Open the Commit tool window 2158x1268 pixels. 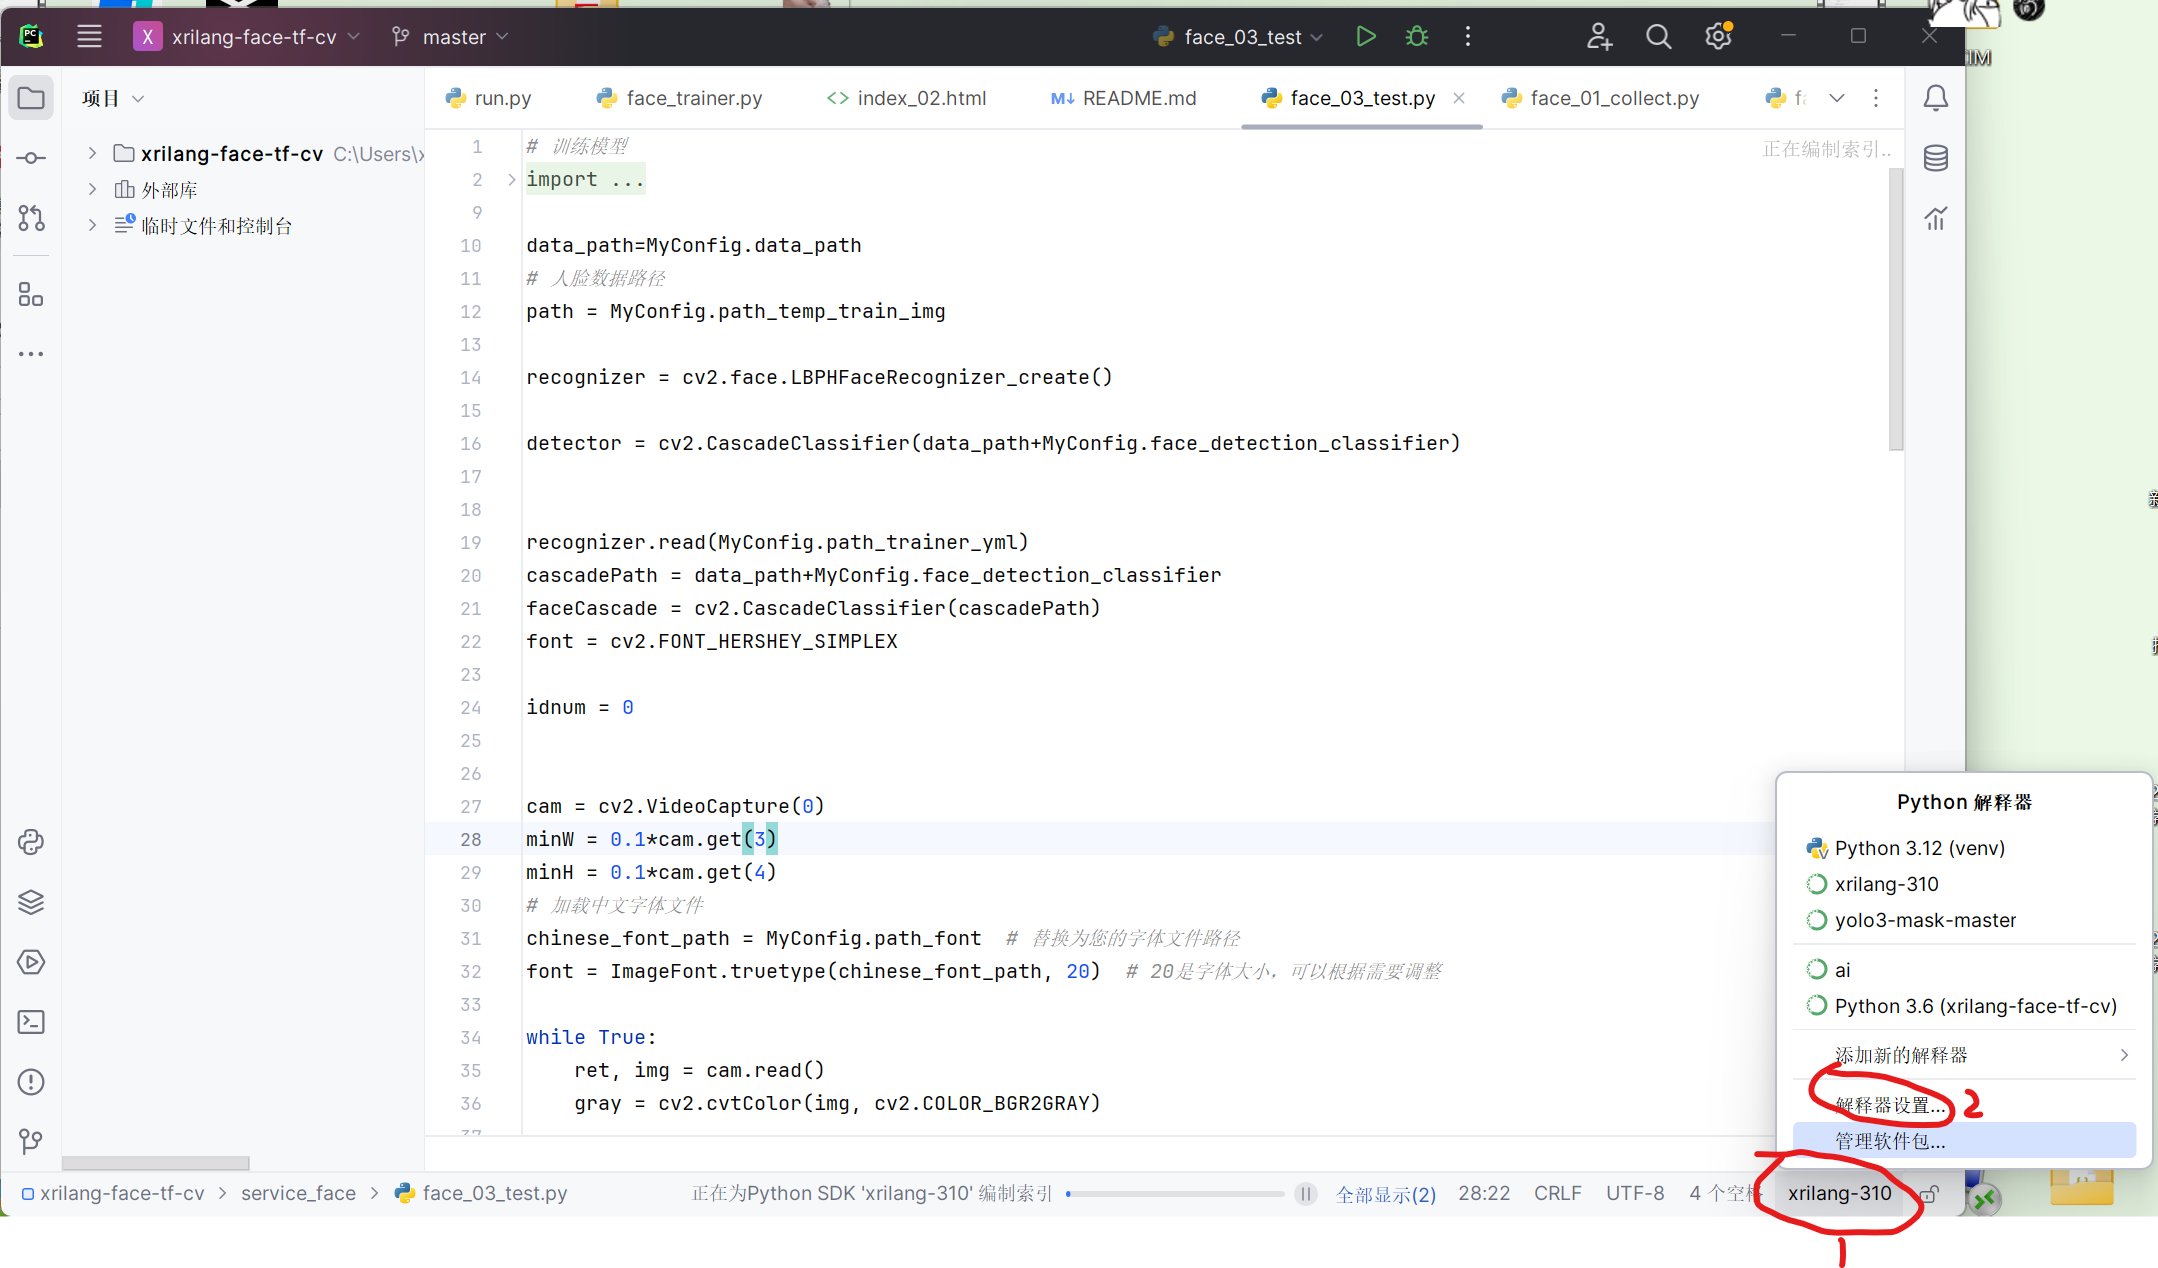[31, 158]
